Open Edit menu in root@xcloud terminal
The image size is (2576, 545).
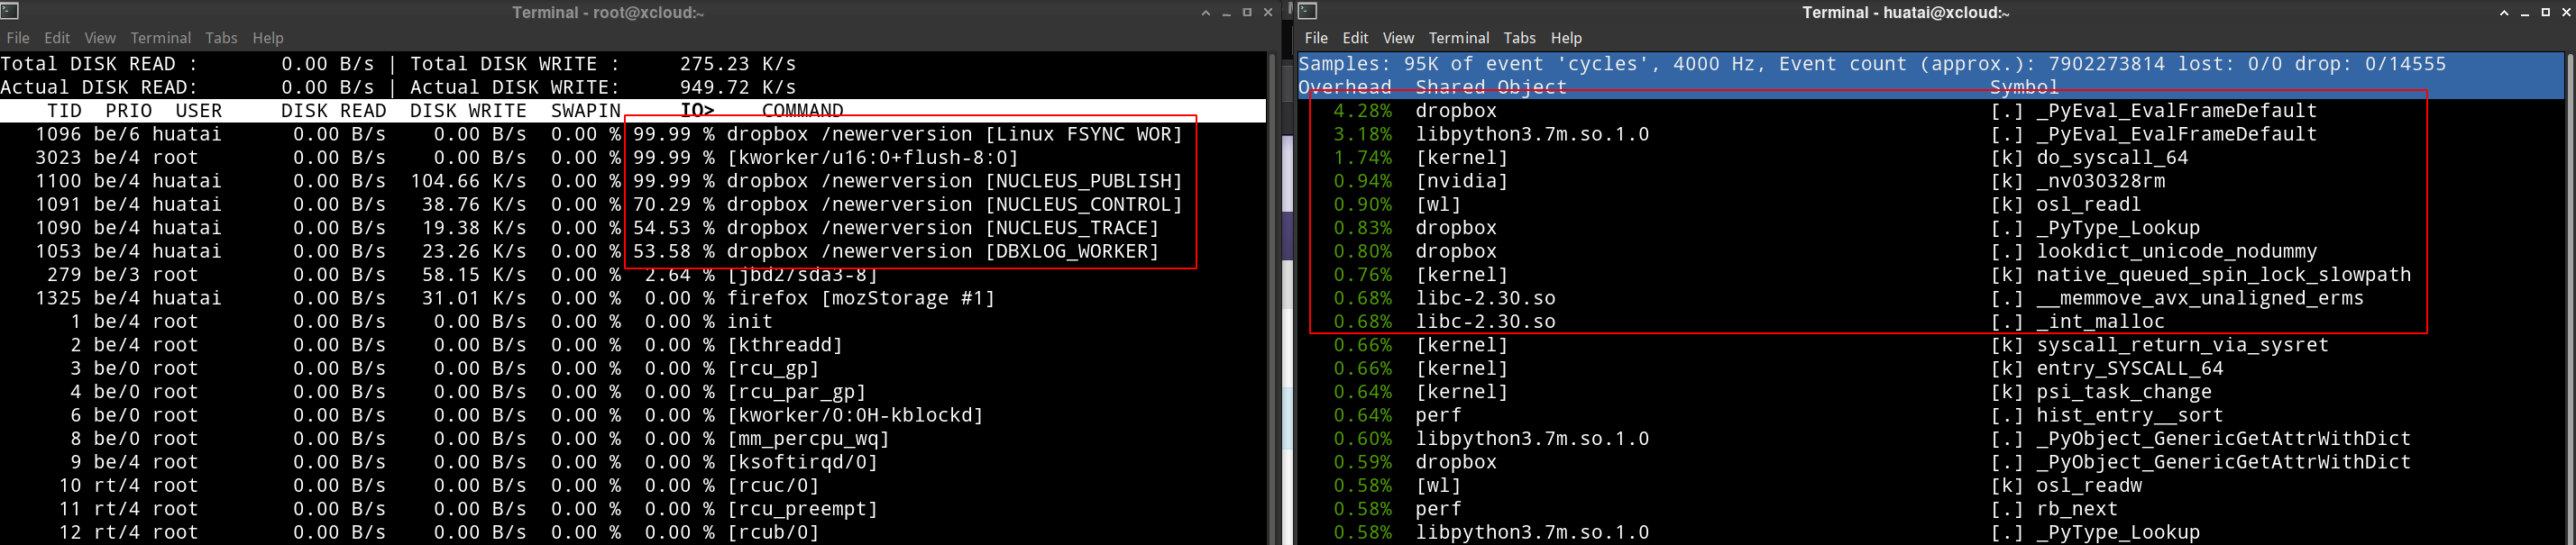point(57,38)
